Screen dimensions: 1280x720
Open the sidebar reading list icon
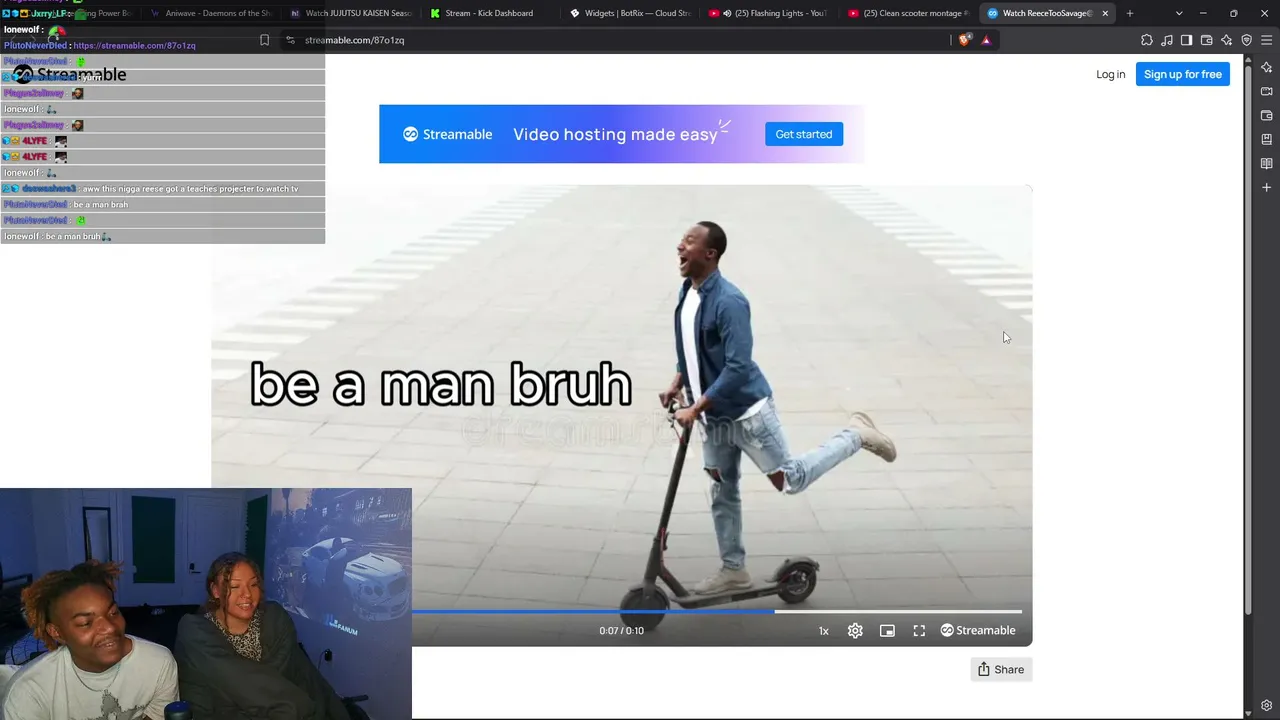[1267, 163]
